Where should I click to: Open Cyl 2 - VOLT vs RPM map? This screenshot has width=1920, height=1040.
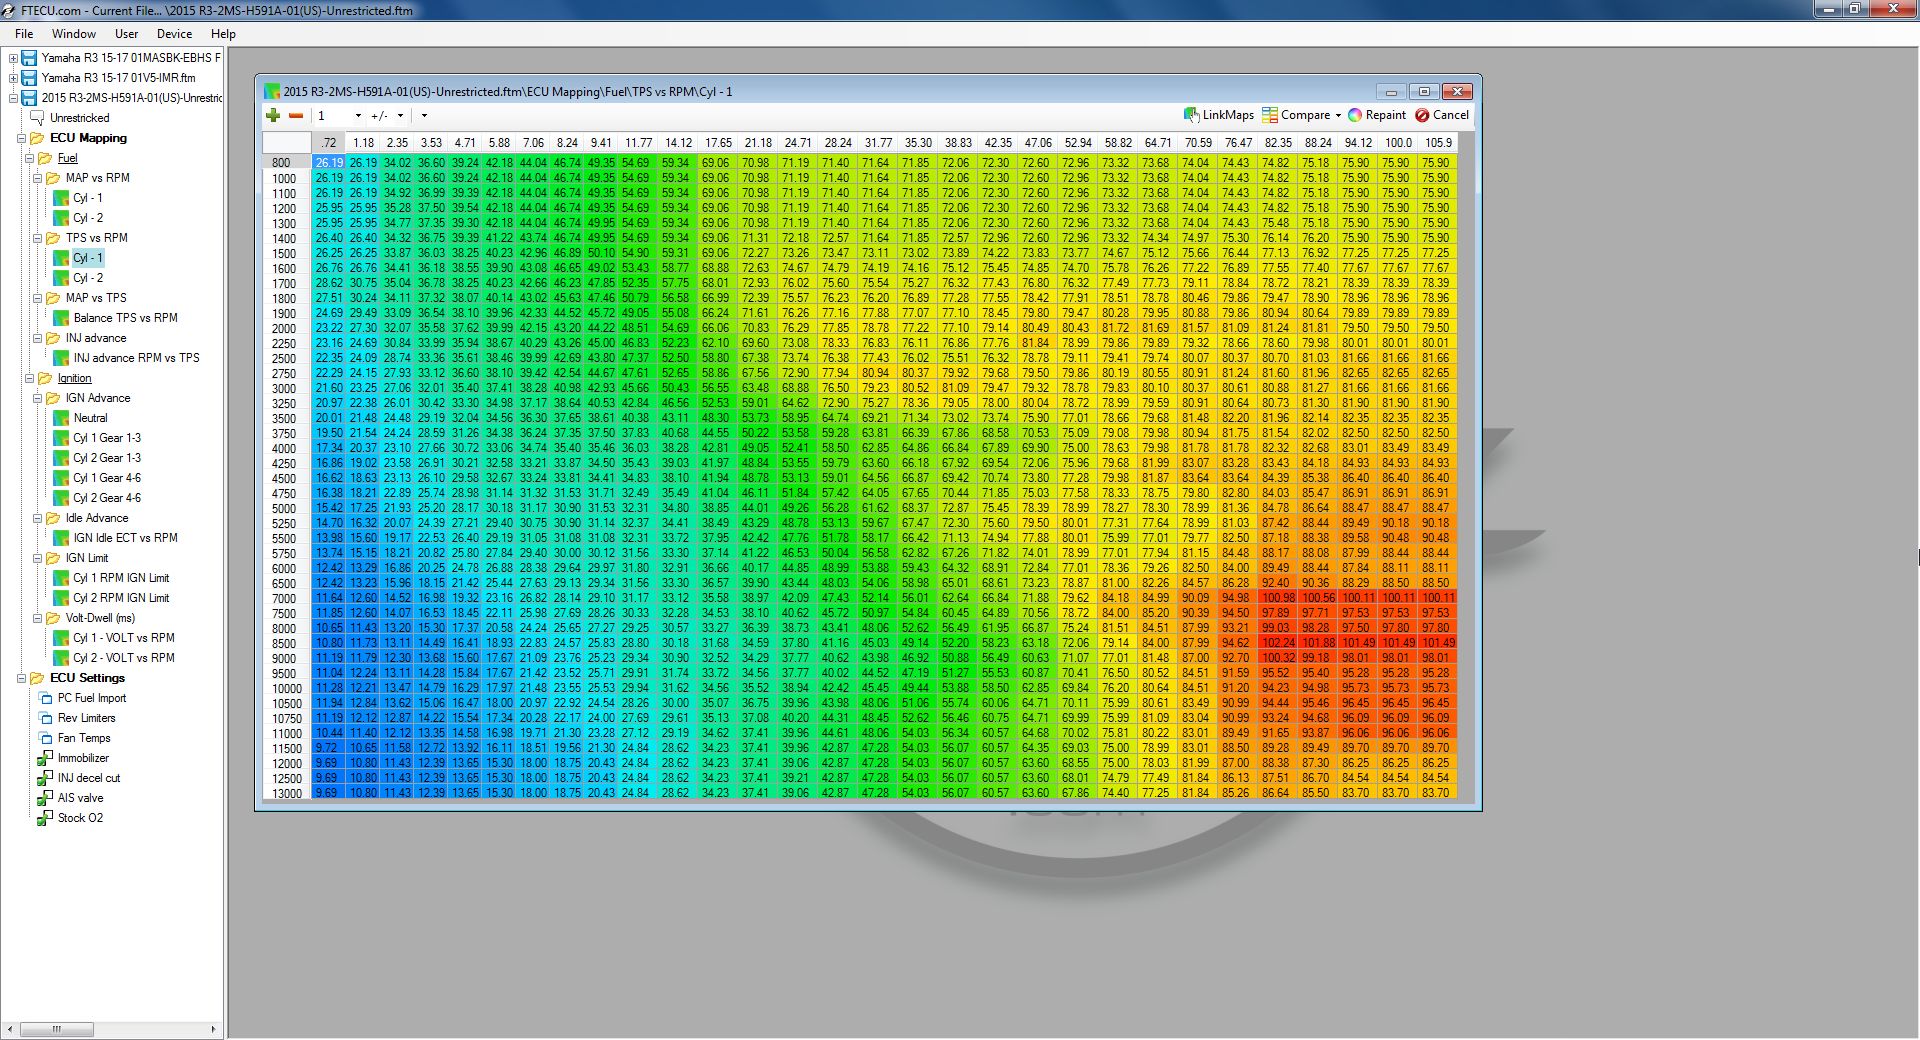123,658
